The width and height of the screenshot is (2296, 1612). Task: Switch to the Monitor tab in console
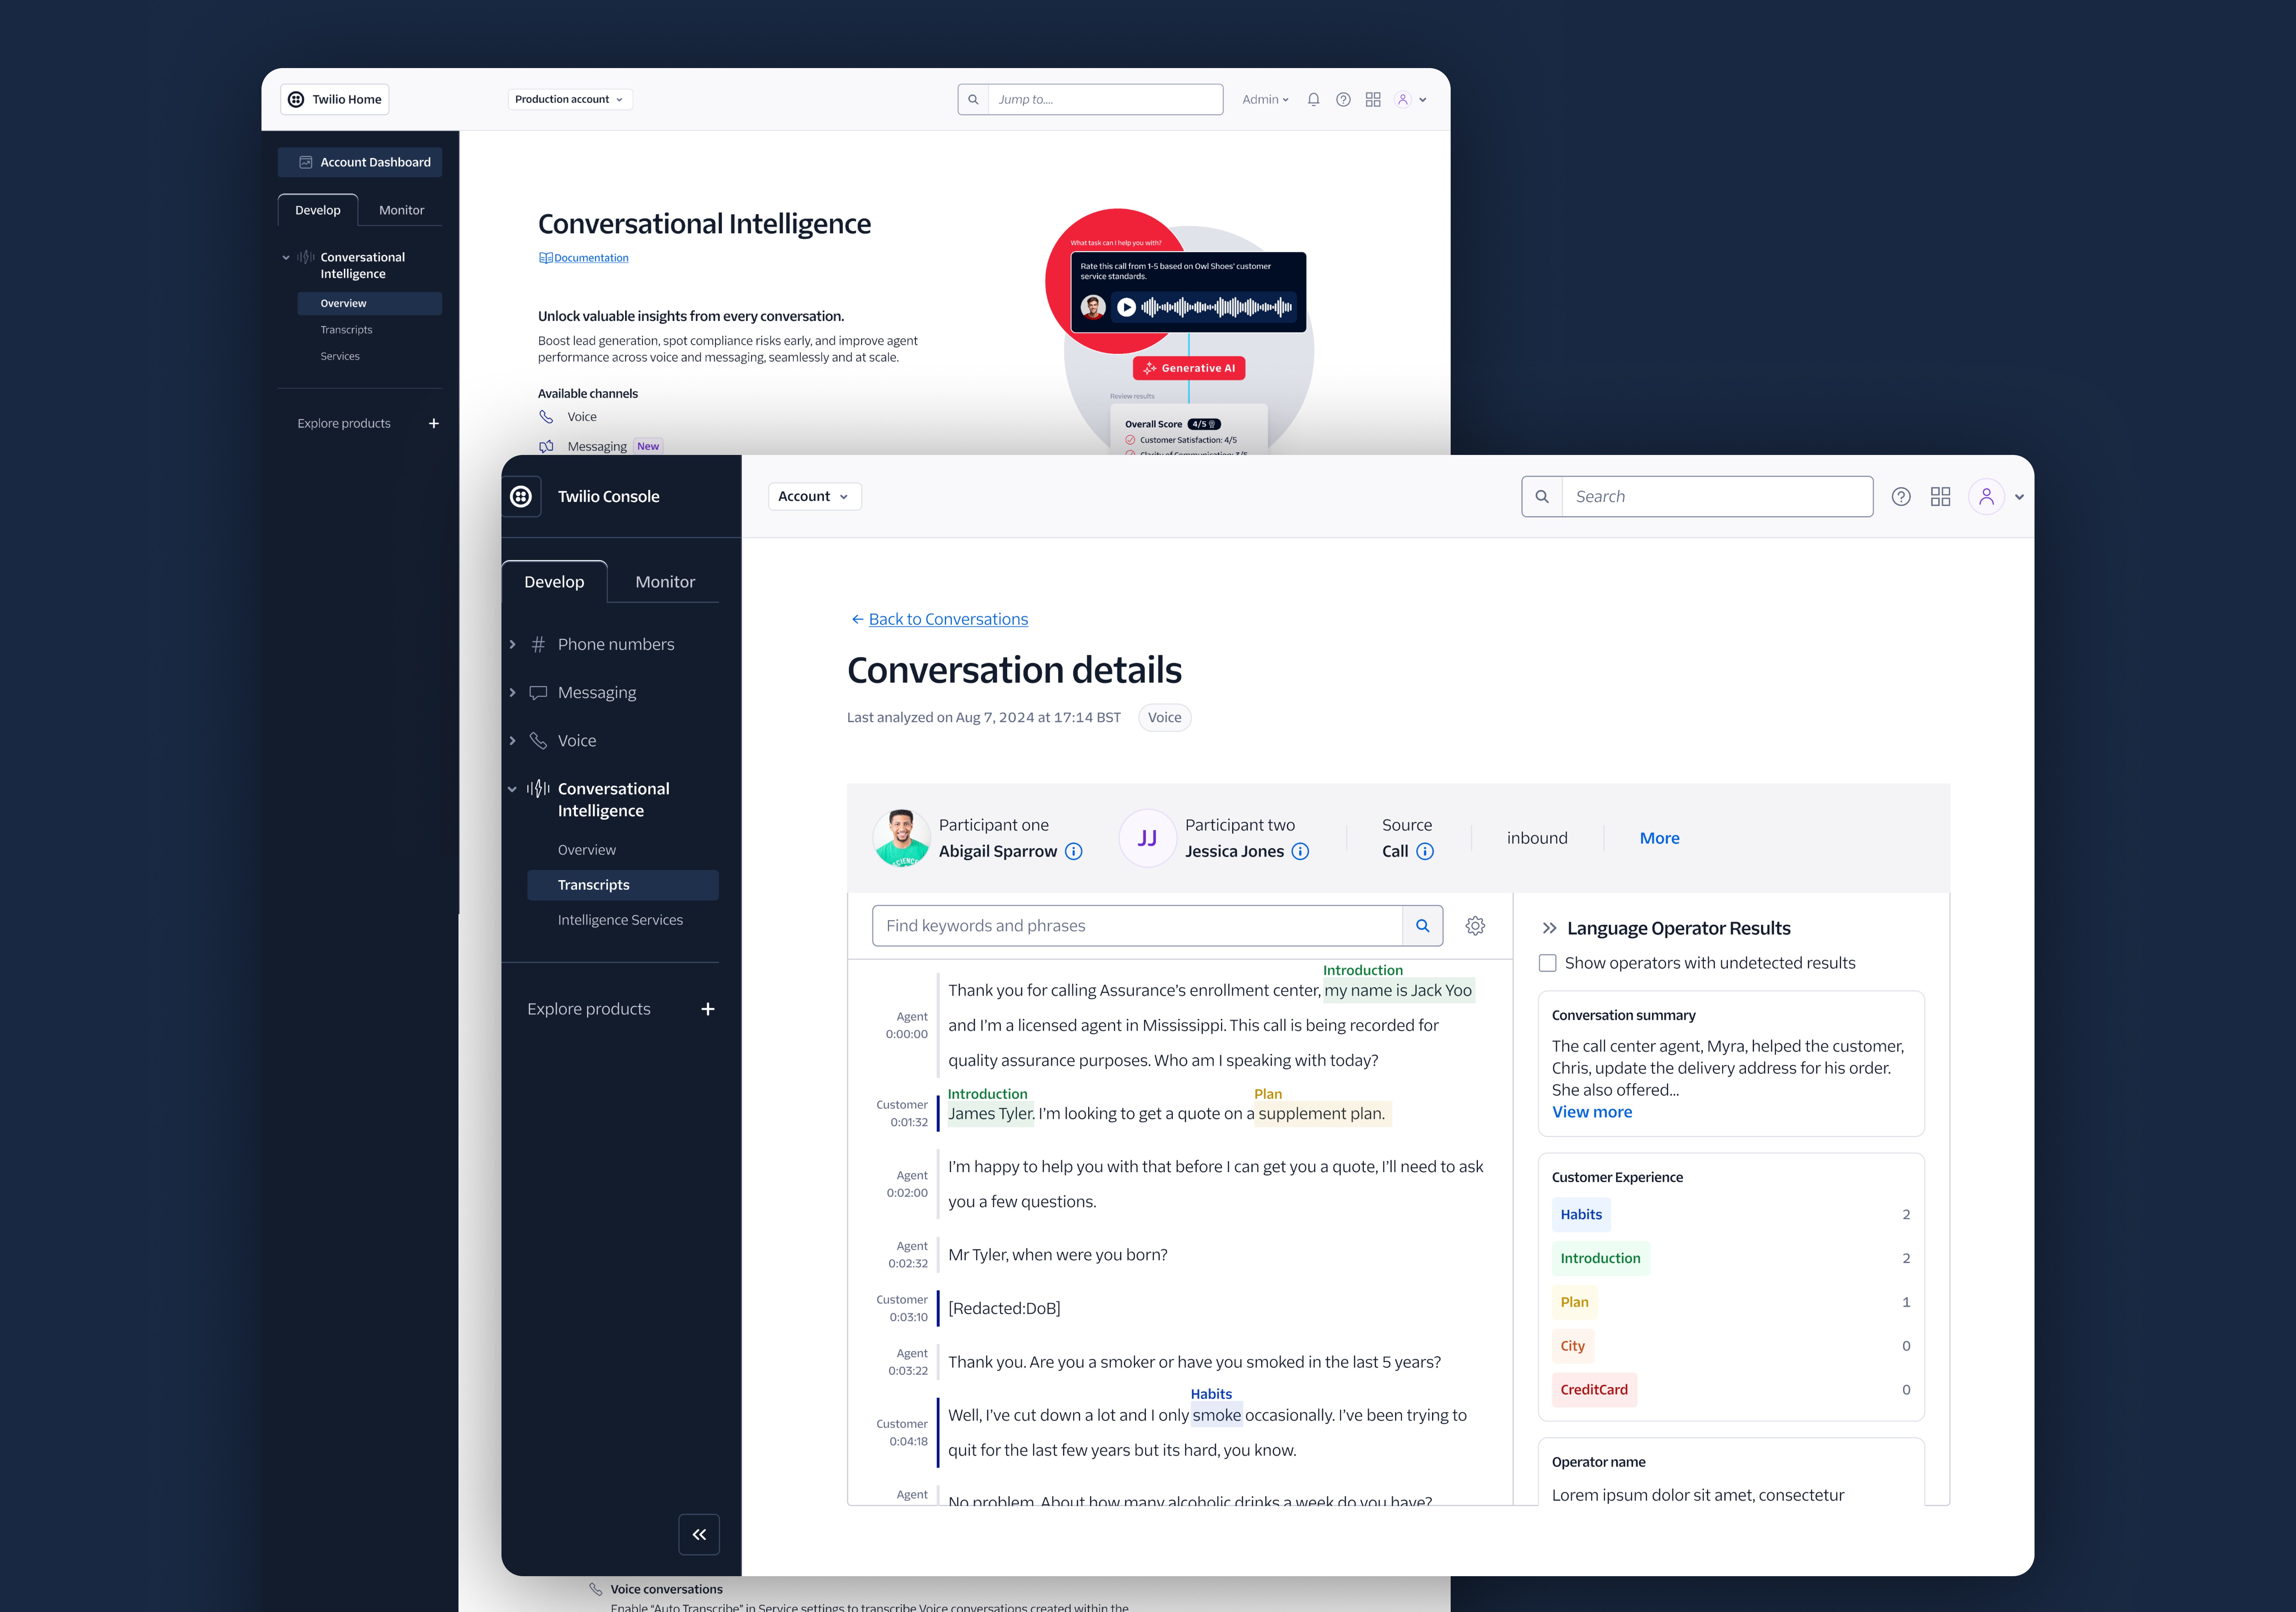click(x=665, y=582)
